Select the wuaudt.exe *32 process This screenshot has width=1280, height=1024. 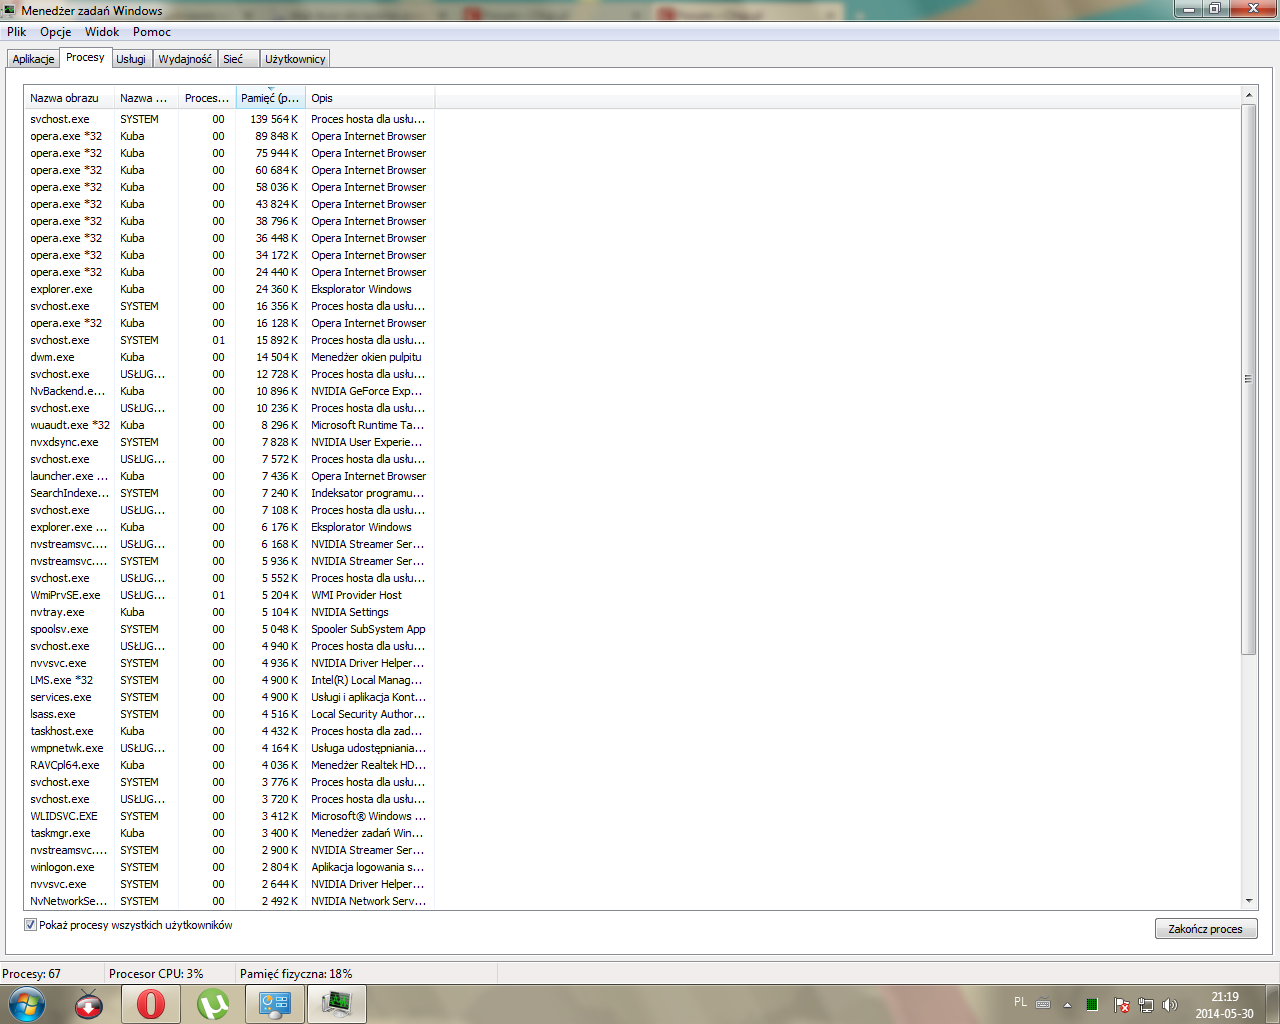point(230,425)
